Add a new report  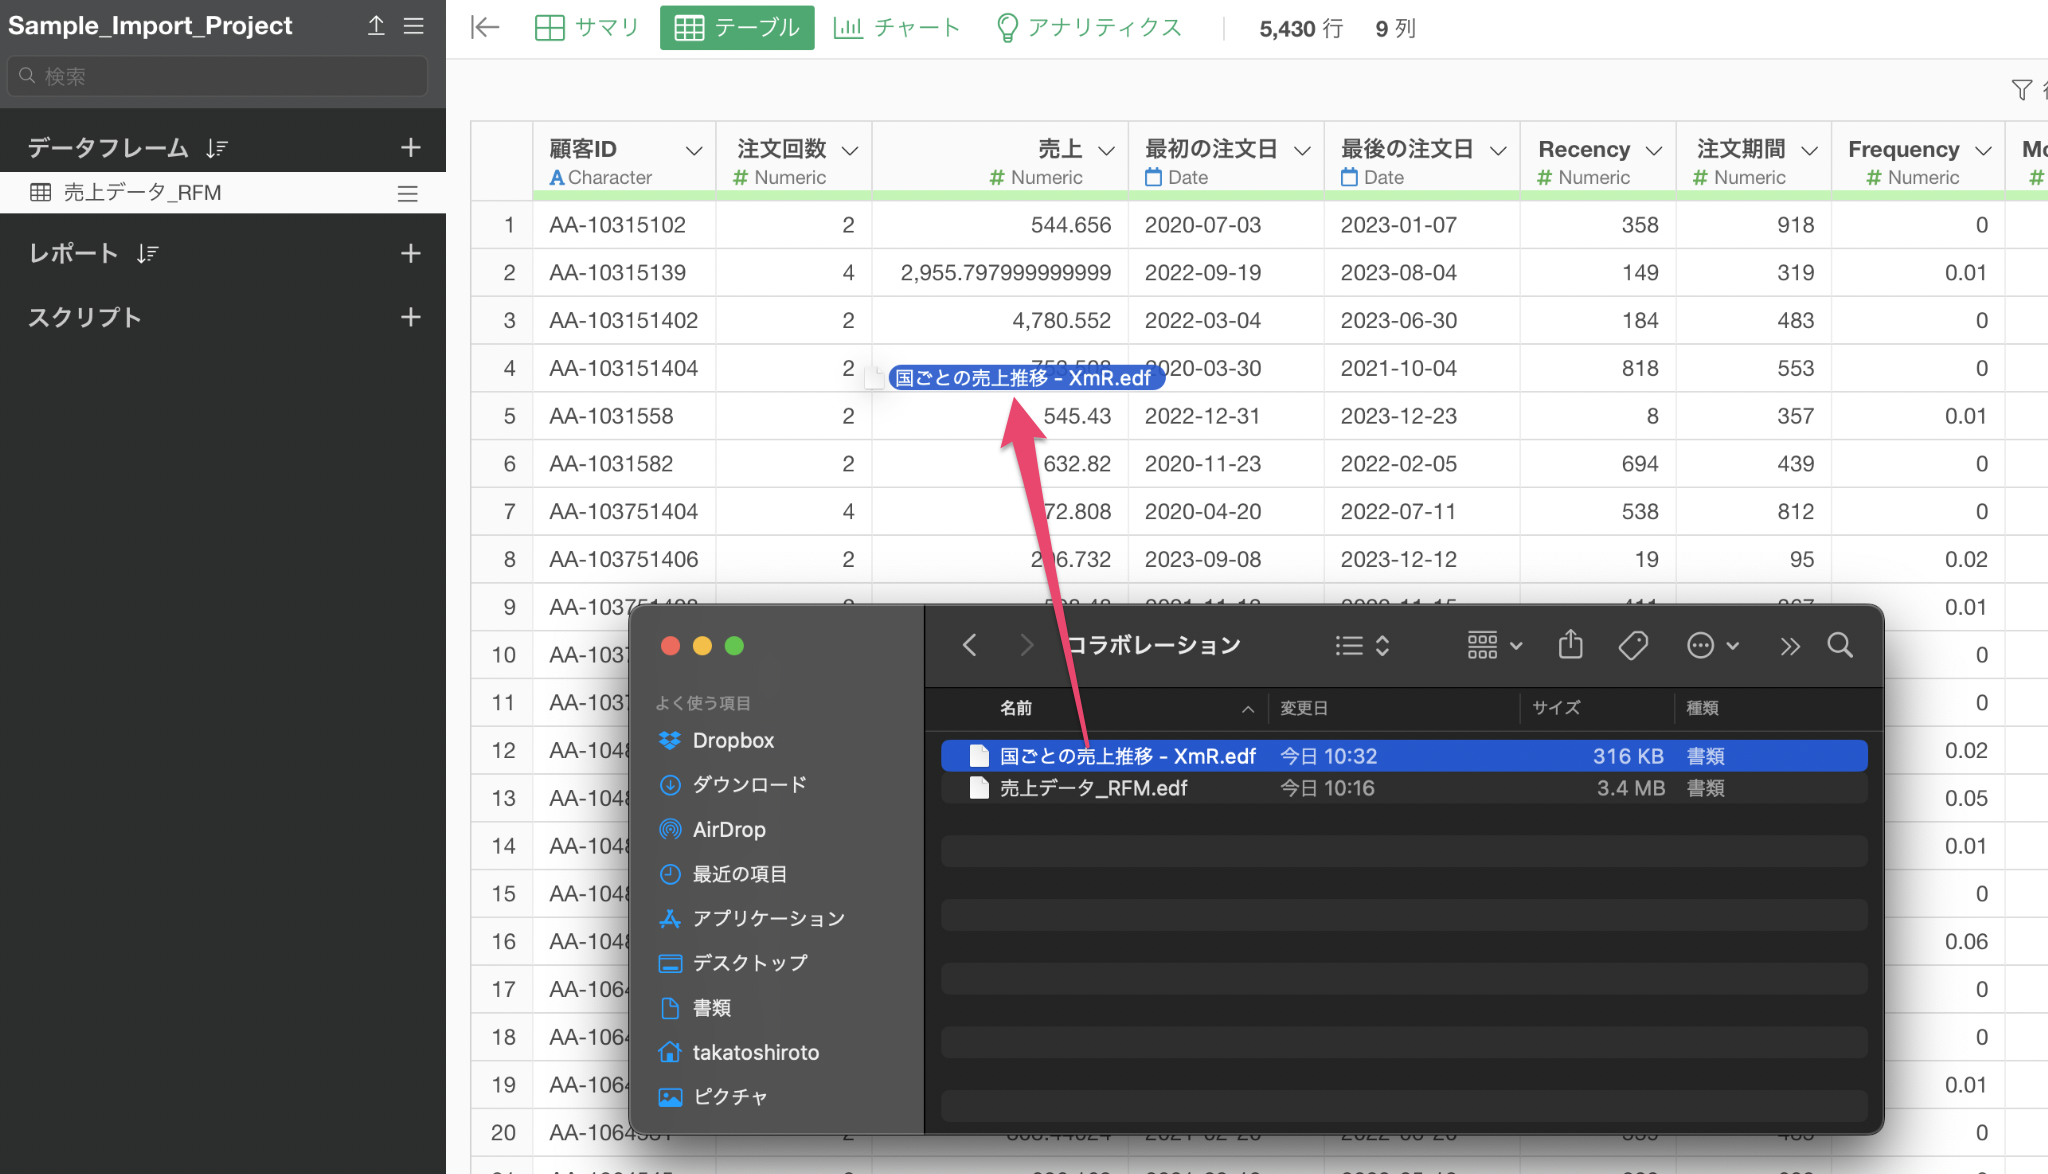410,253
